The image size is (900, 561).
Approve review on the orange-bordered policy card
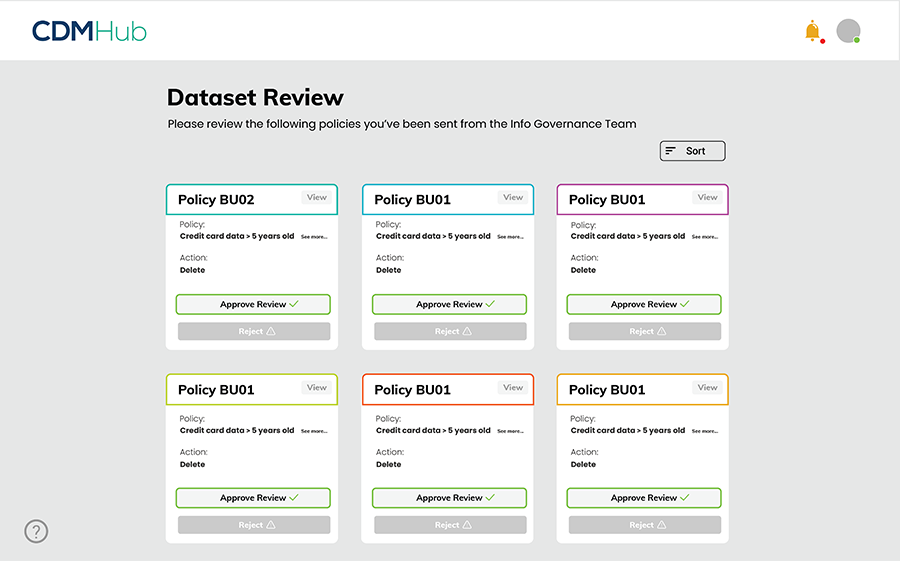[x=644, y=498]
